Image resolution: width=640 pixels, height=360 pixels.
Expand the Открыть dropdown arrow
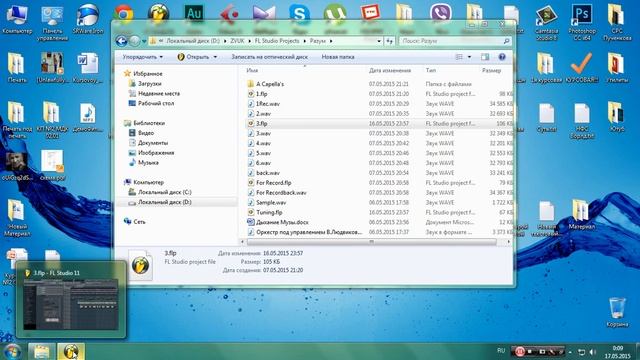215,57
